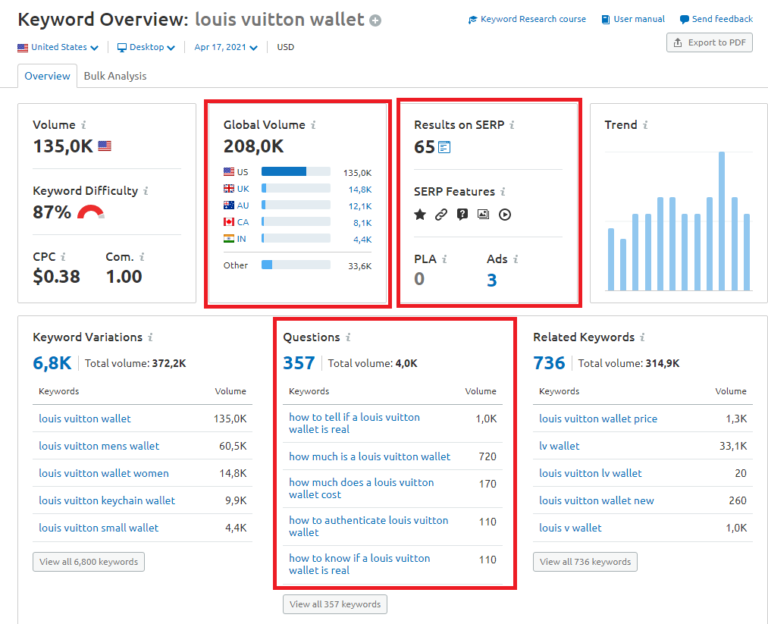Open the Apr 17, 2021 date dropdown
This screenshot has height=624, width=768.
(226, 47)
